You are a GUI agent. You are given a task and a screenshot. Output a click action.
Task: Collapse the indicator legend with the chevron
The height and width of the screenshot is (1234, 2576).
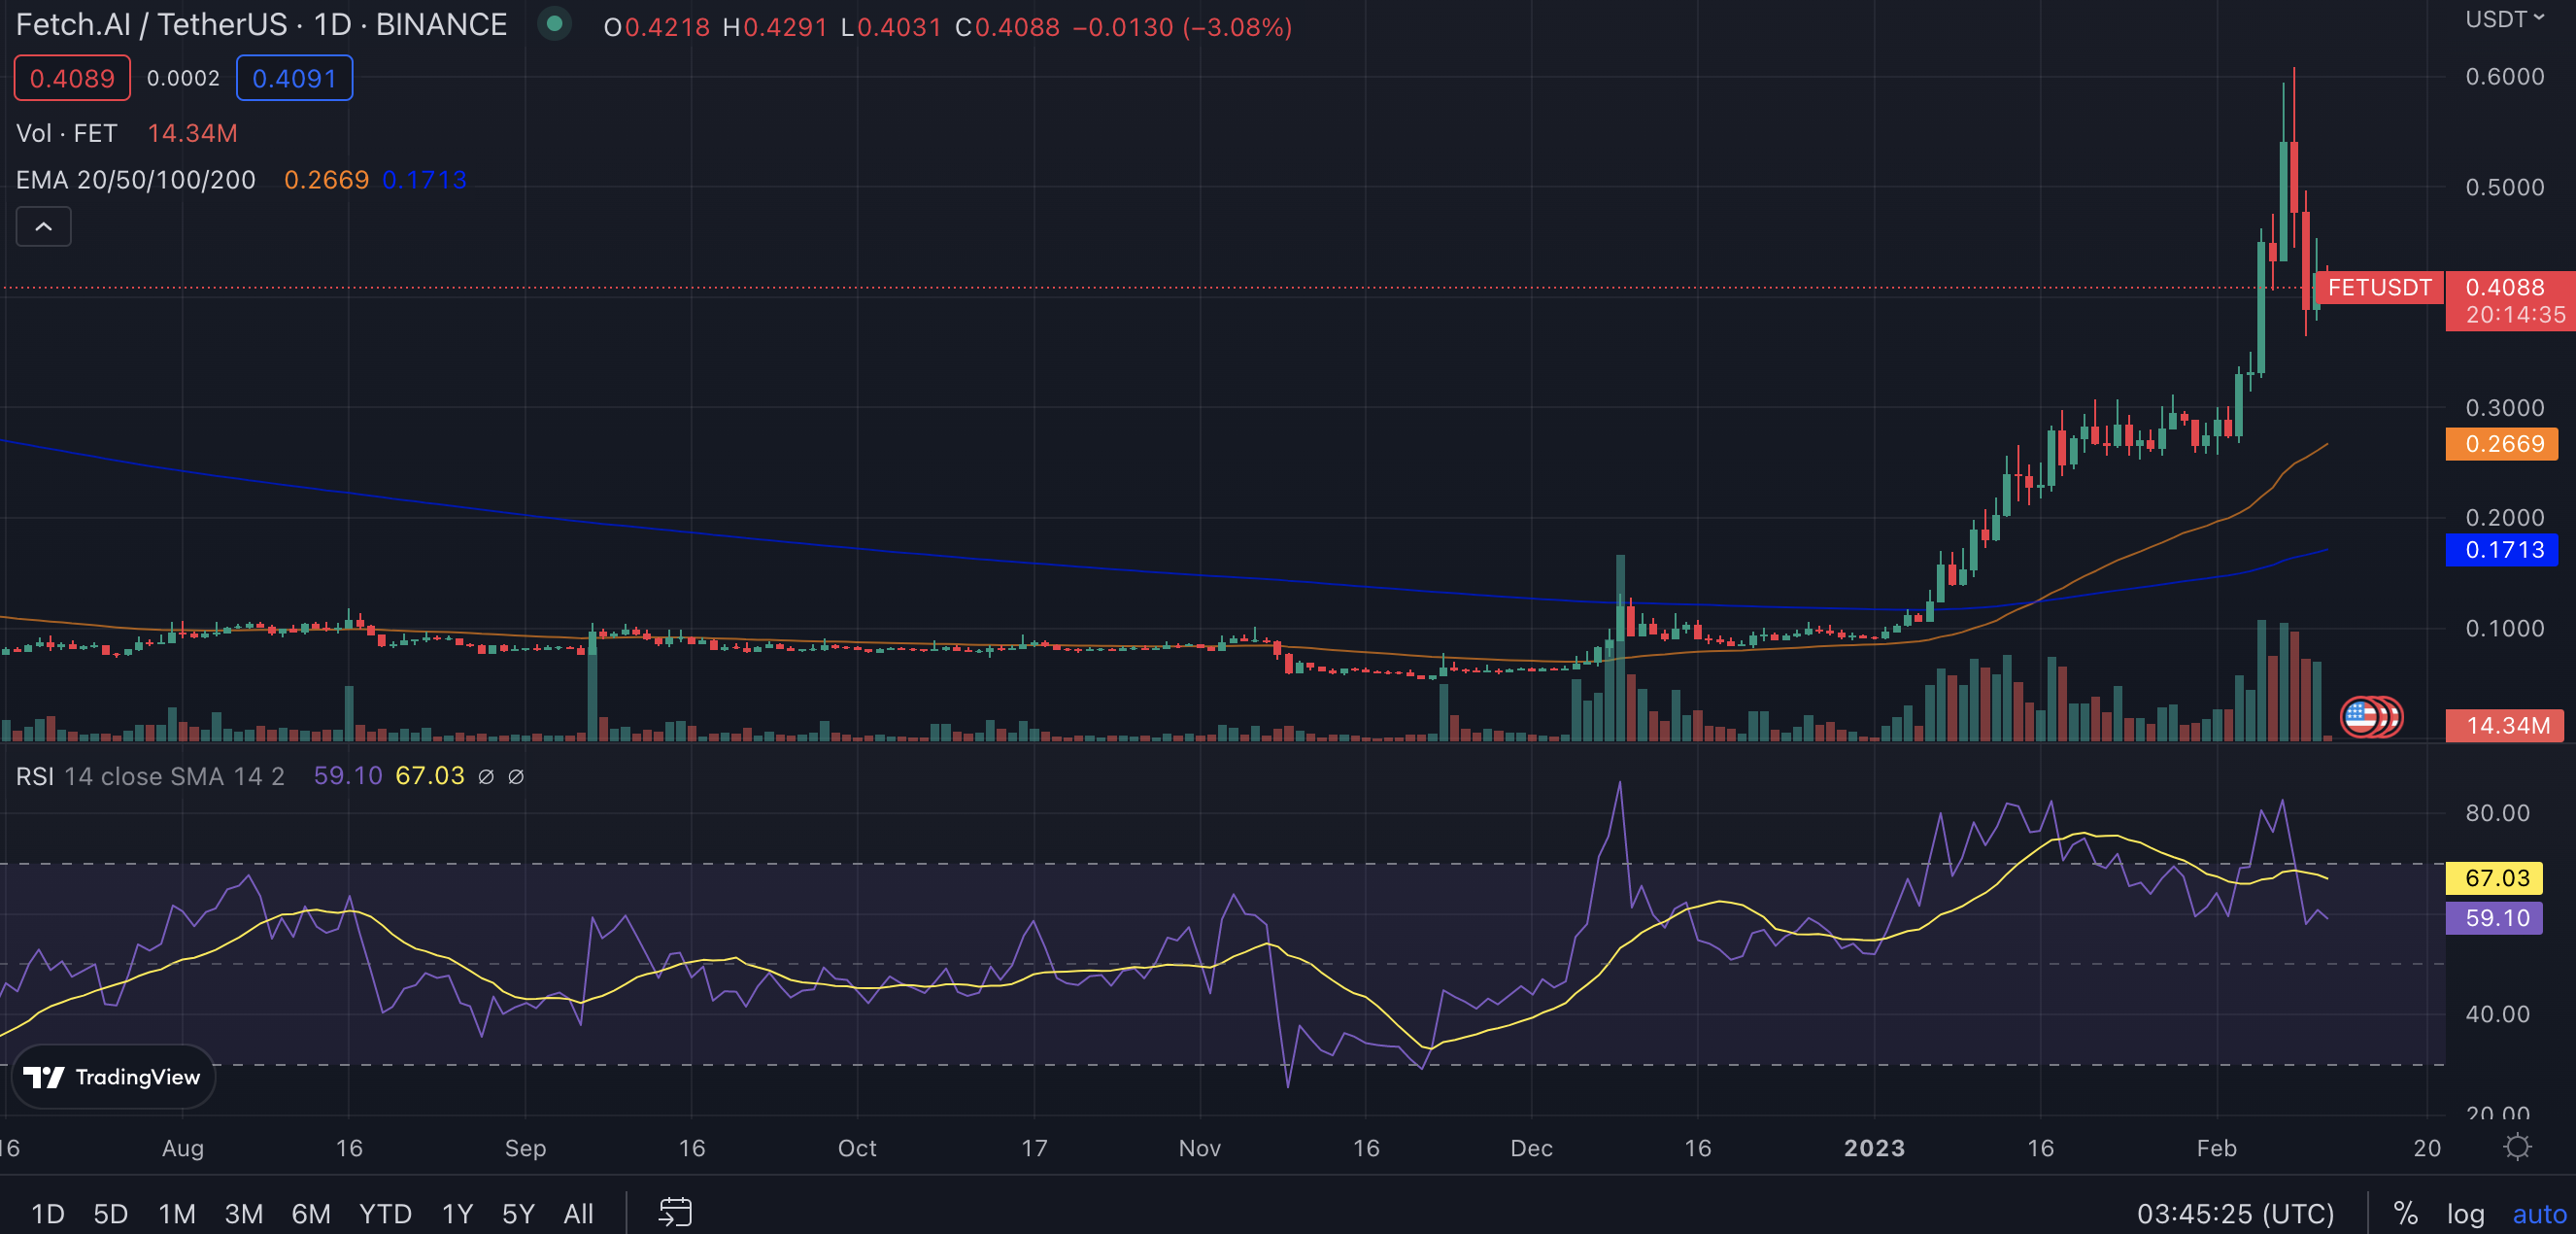tap(43, 227)
